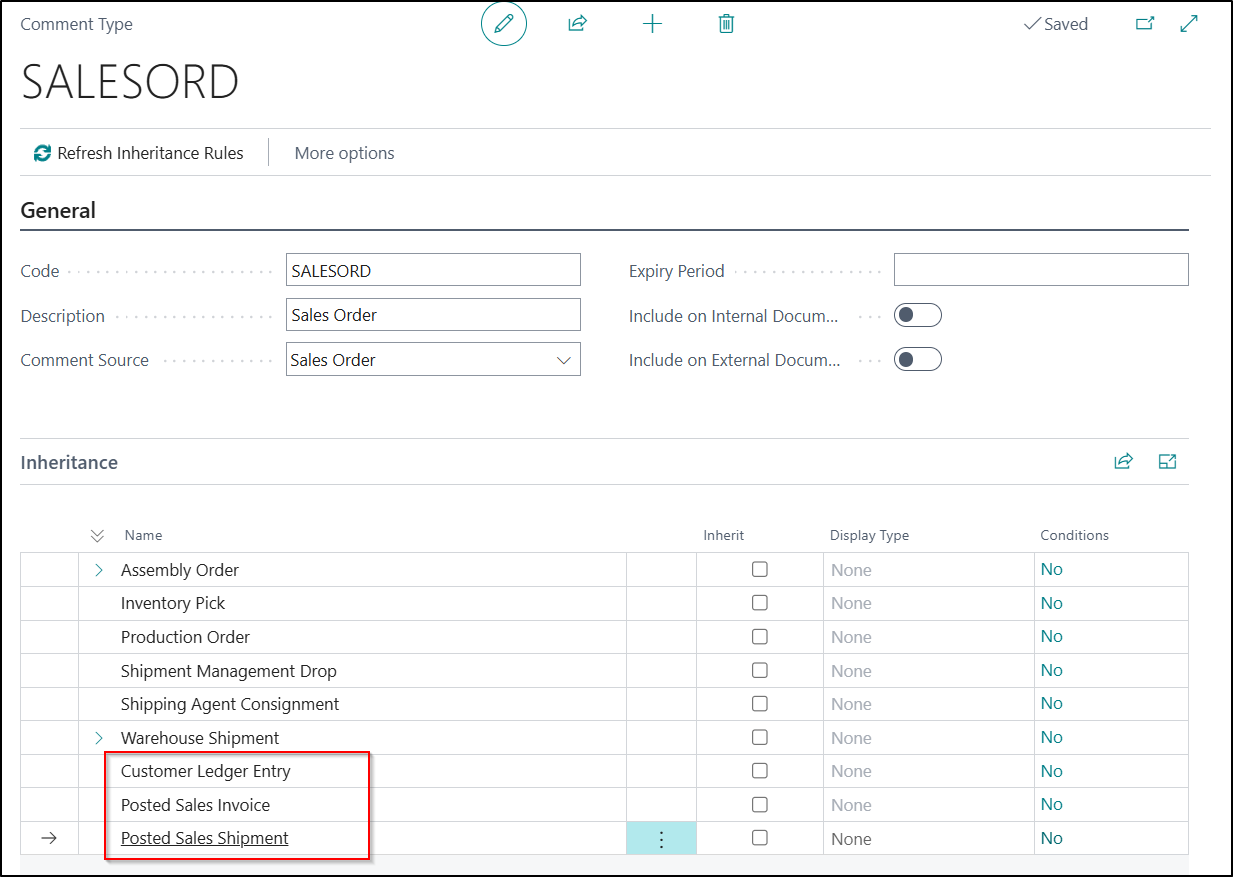Expand the Assembly Order row
Screen dimensions: 1233x877
click(99, 570)
